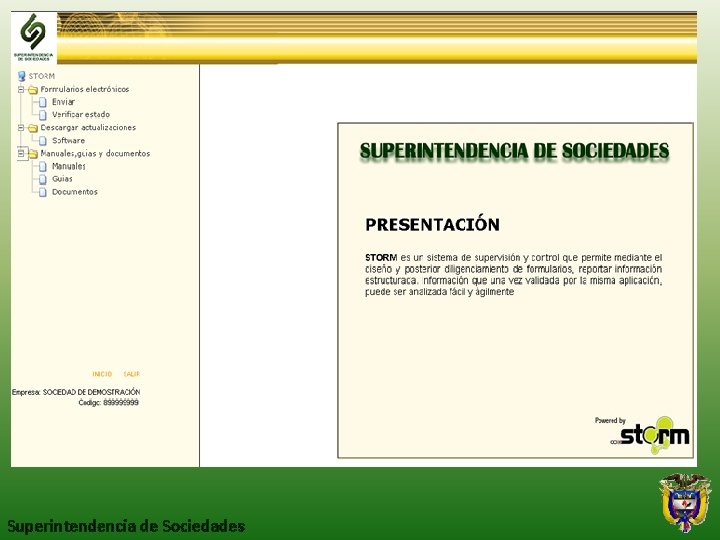
Task: Open the Software download item
Action: [x=68, y=141]
